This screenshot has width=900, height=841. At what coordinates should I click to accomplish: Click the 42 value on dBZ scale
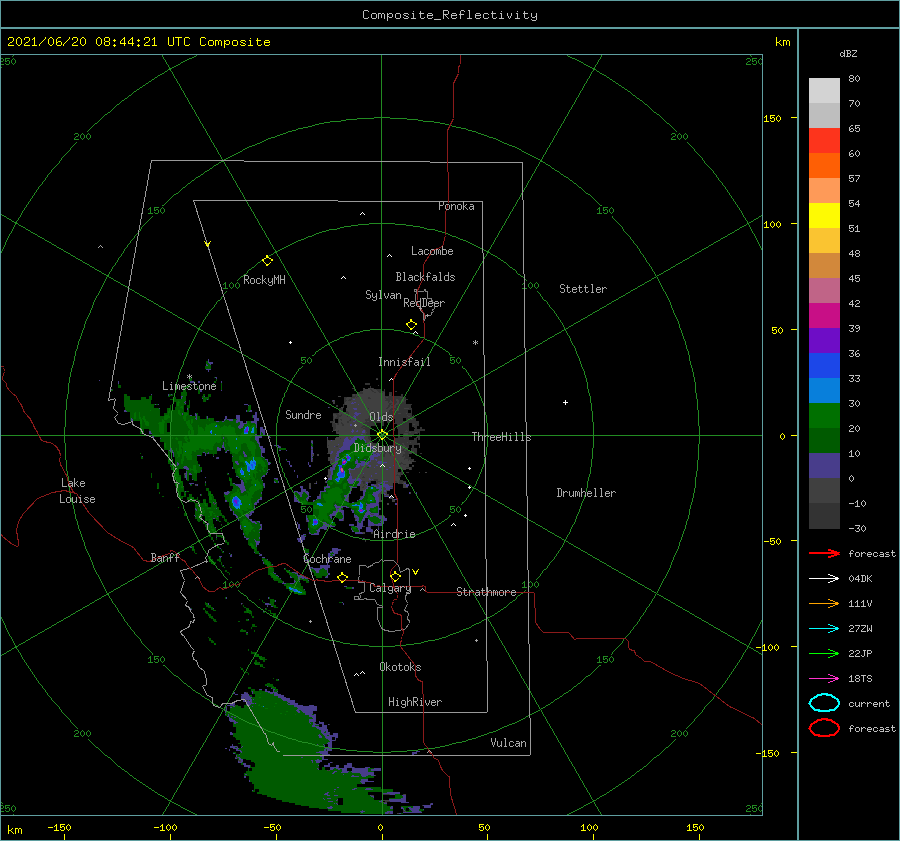[x=854, y=303]
